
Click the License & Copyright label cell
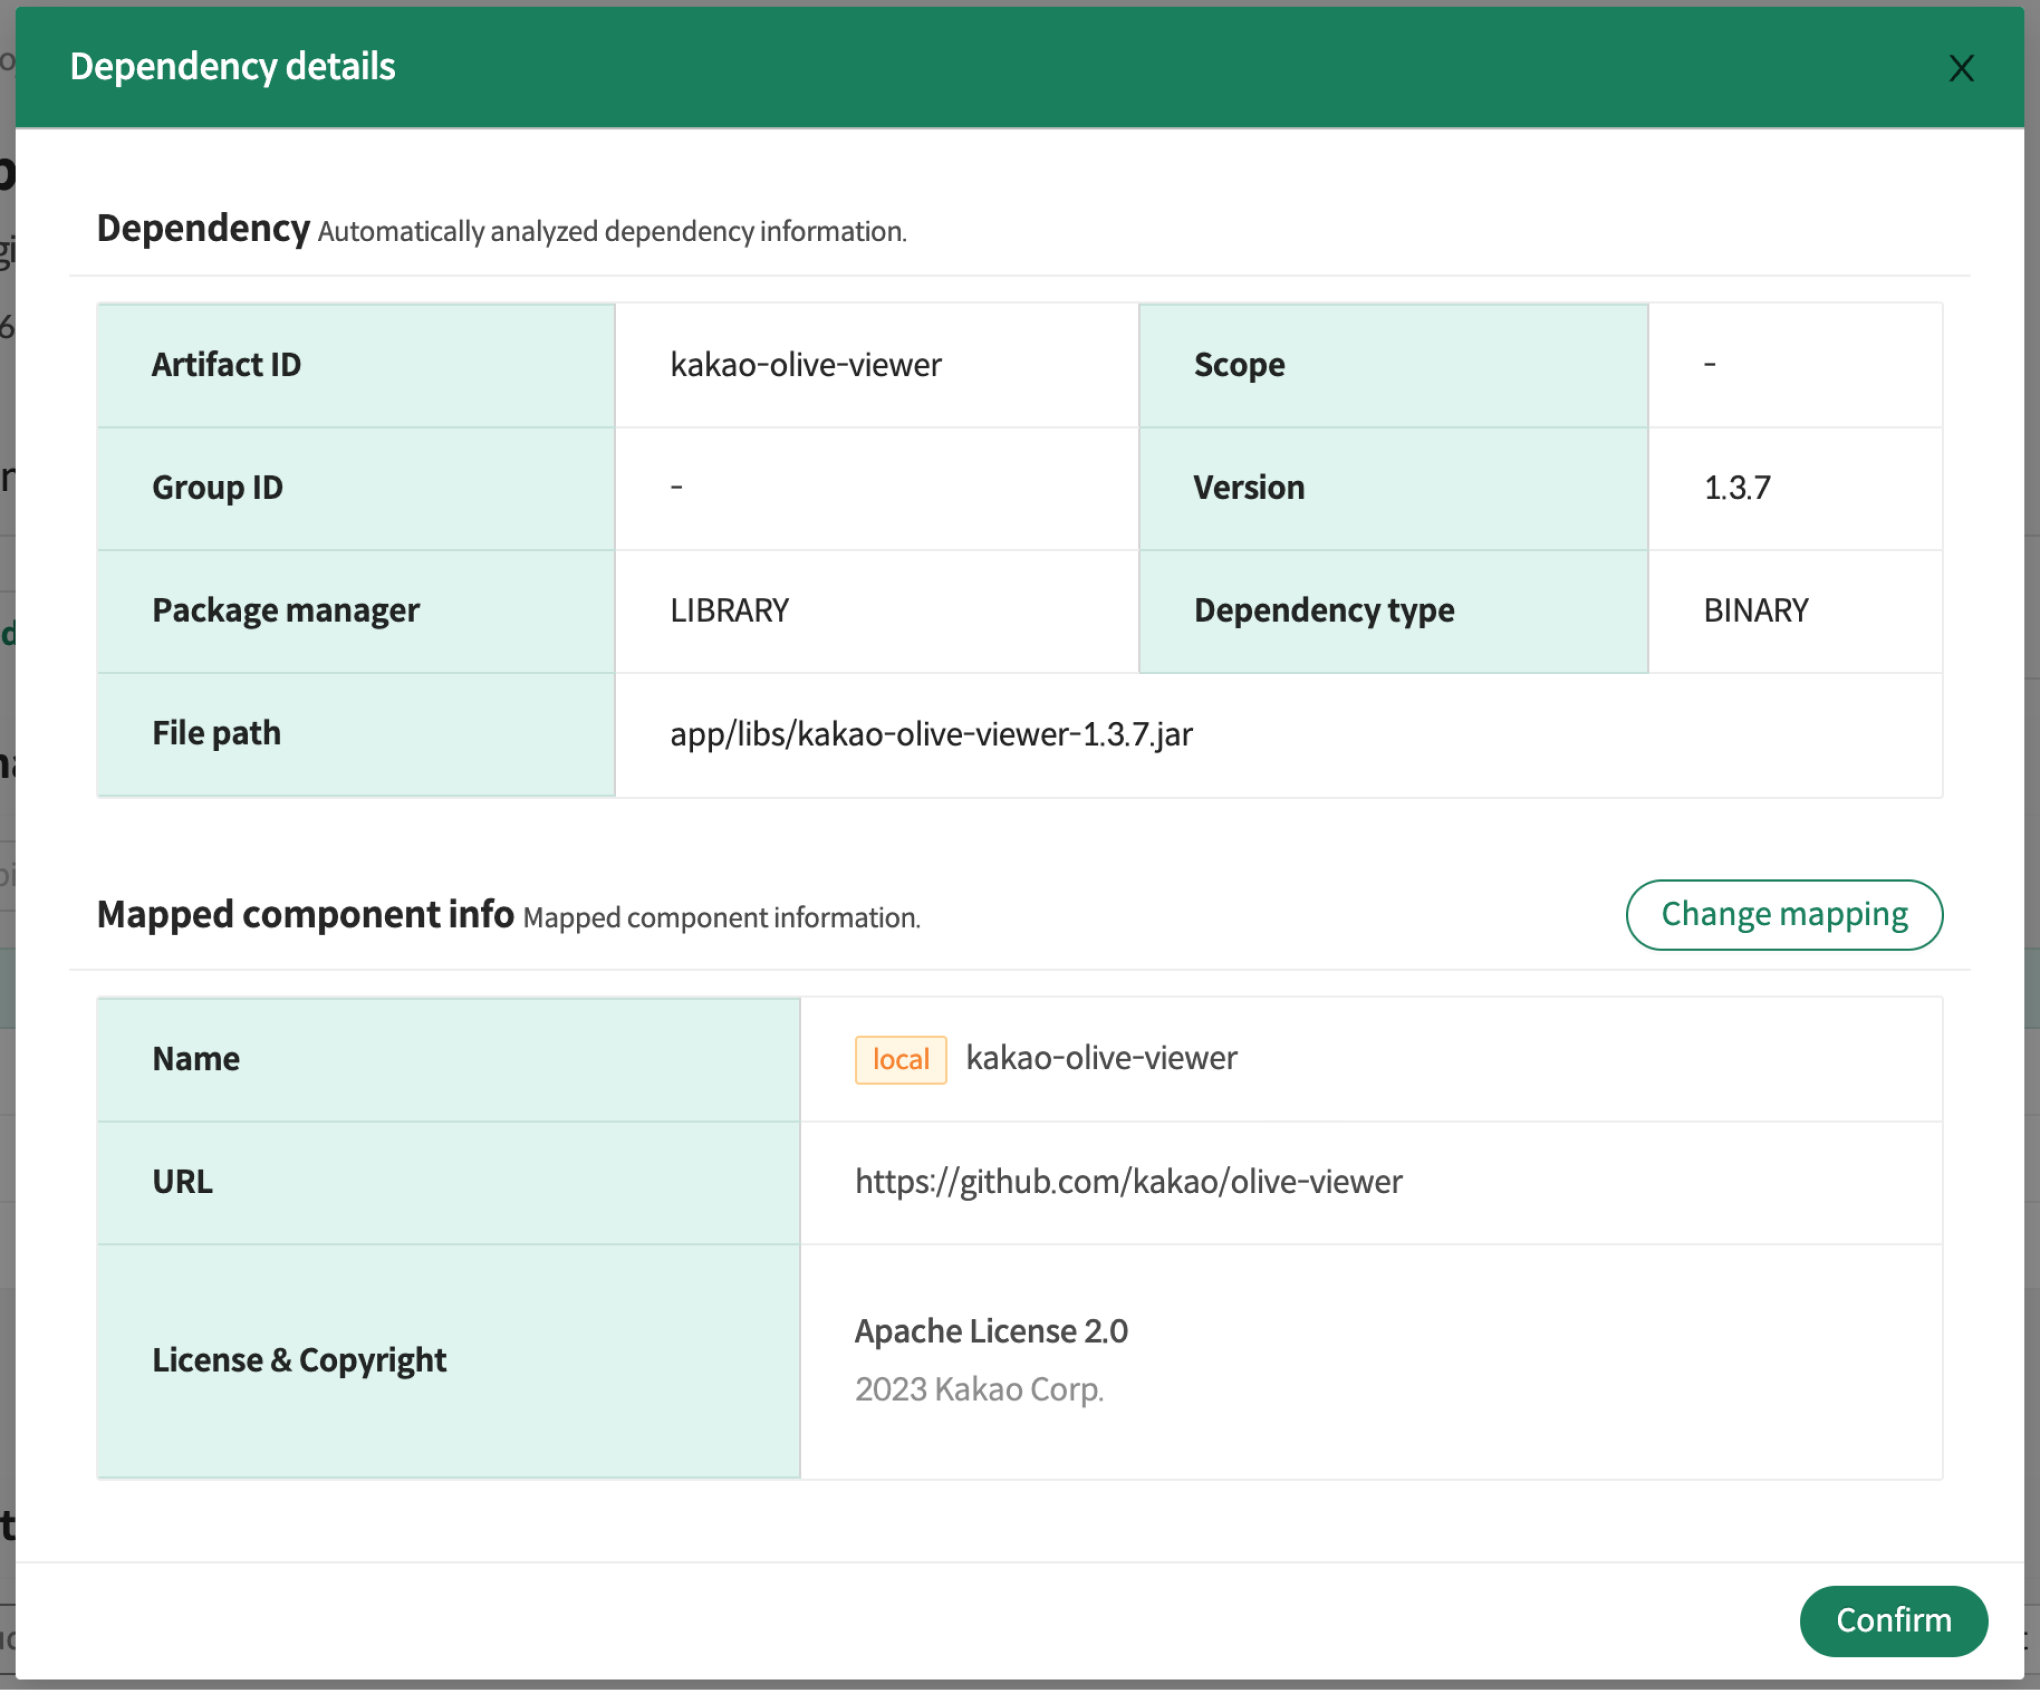click(x=299, y=1360)
